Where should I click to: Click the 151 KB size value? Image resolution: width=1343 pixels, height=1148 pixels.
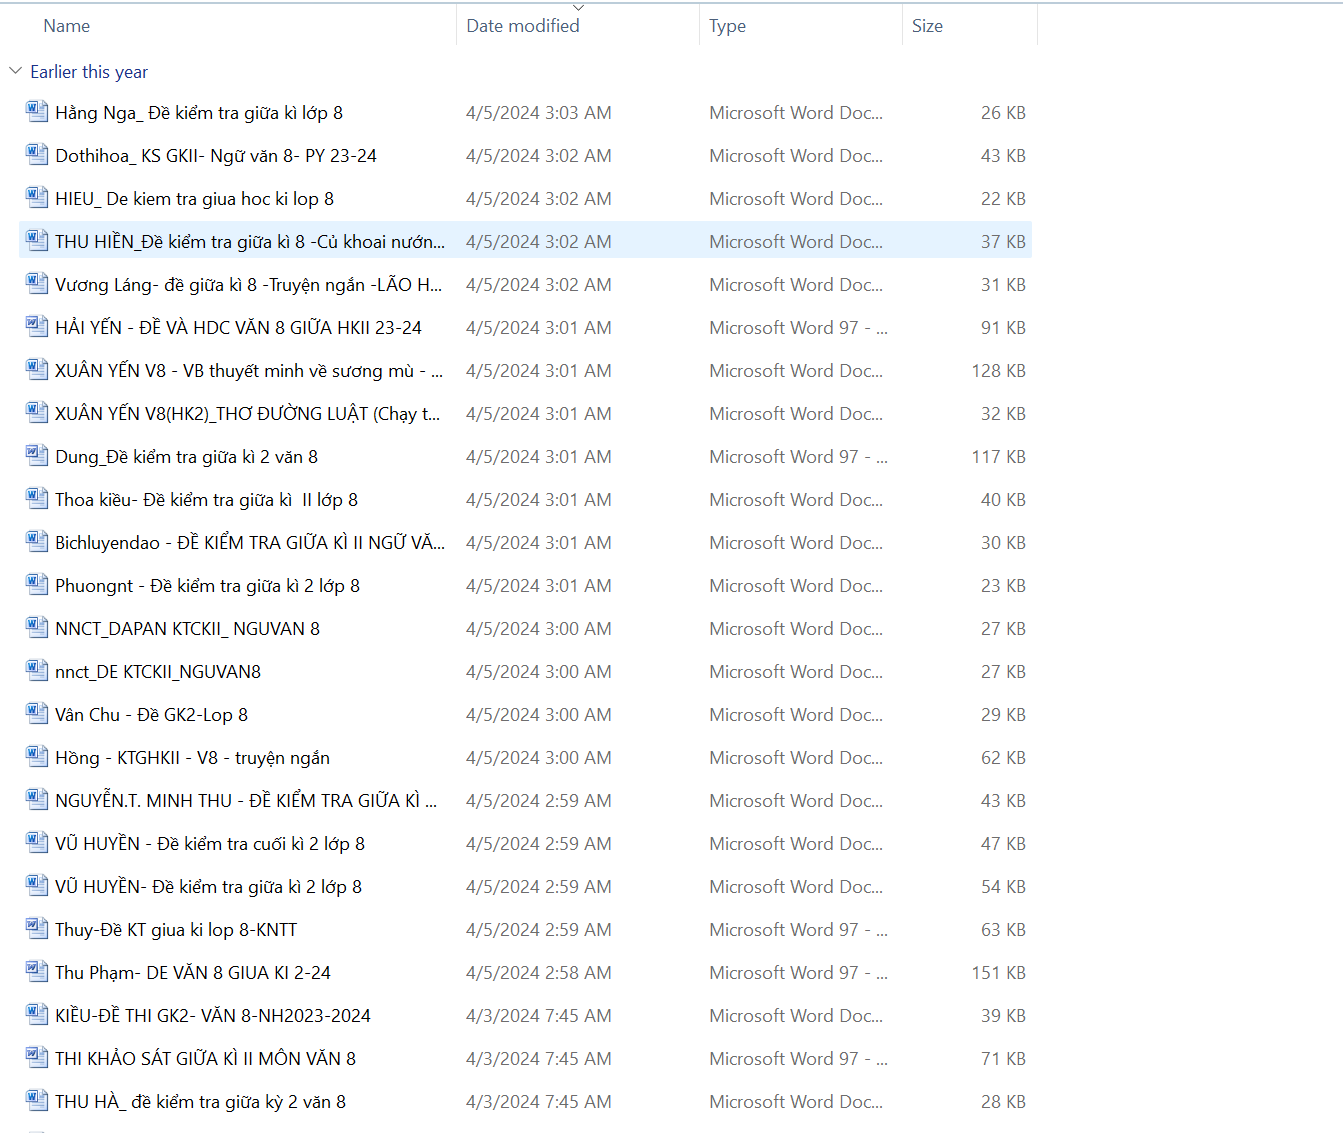[999, 973]
